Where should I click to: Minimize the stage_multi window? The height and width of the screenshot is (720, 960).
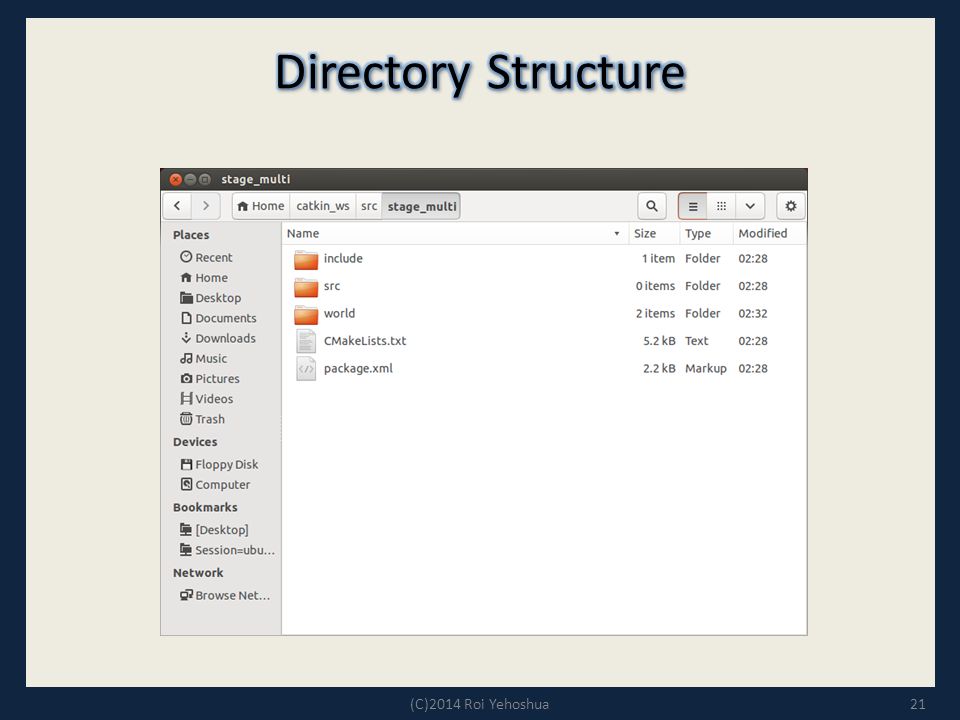(x=190, y=179)
